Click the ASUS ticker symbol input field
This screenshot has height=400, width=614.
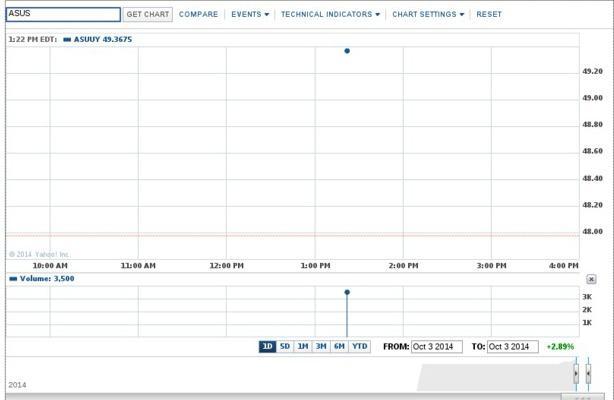[63, 14]
